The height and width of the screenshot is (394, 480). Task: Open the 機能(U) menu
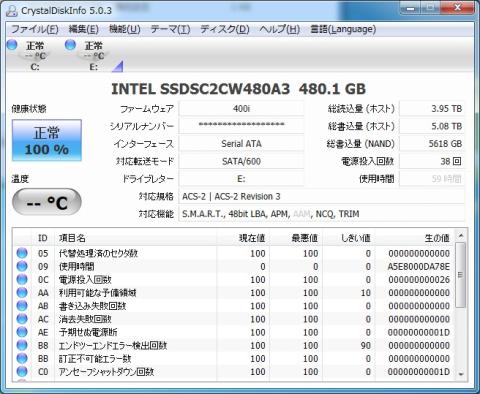pyautogui.click(x=125, y=29)
